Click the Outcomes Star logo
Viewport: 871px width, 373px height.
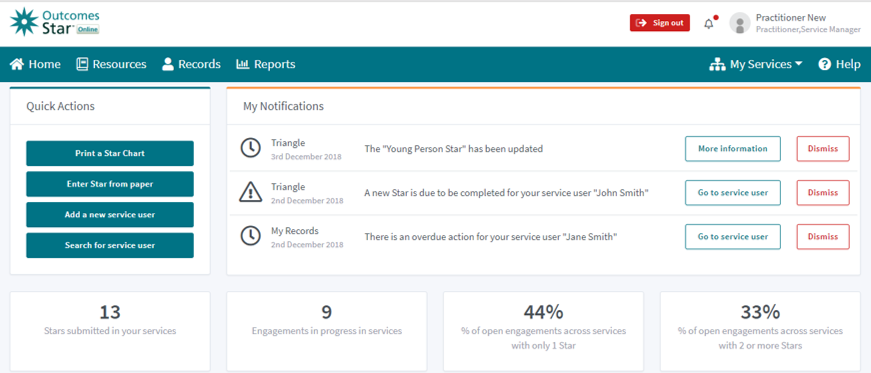point(55,22)
